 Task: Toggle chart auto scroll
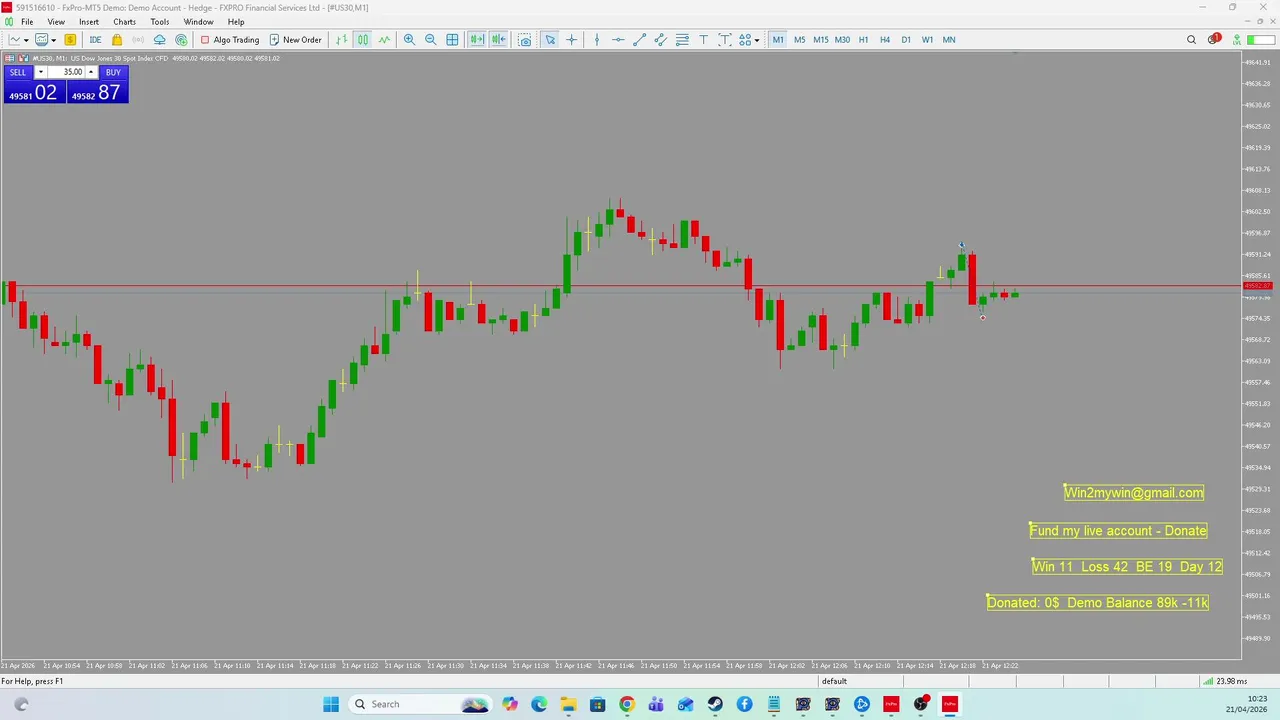(x=477, y=40)
